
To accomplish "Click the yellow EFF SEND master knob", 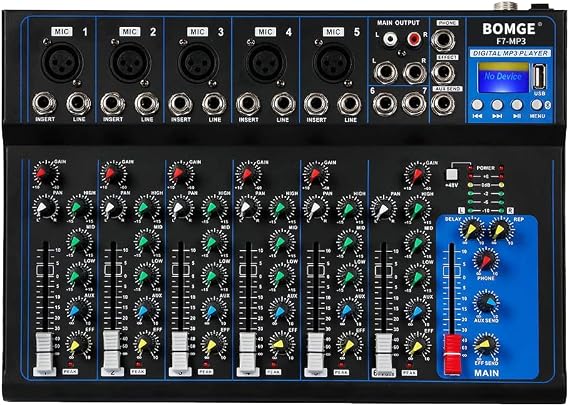I will coord(486,344).
